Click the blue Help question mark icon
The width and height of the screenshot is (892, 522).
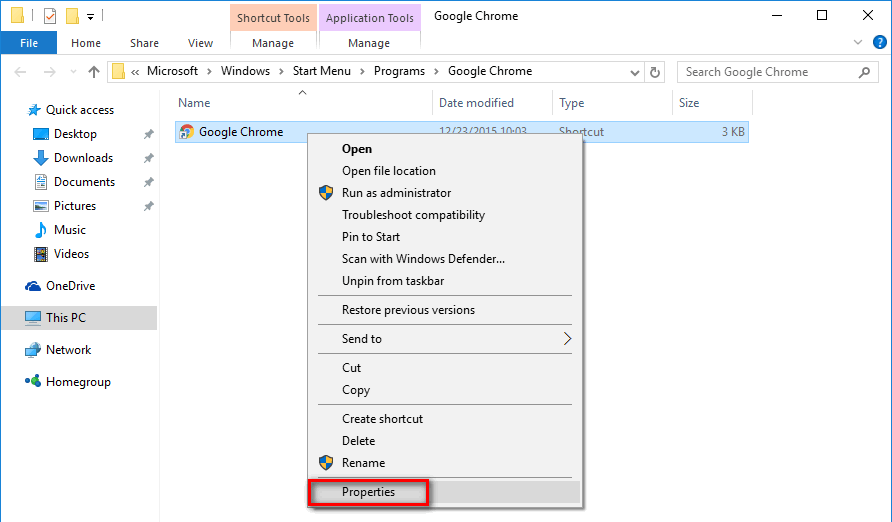click(879, 42)
